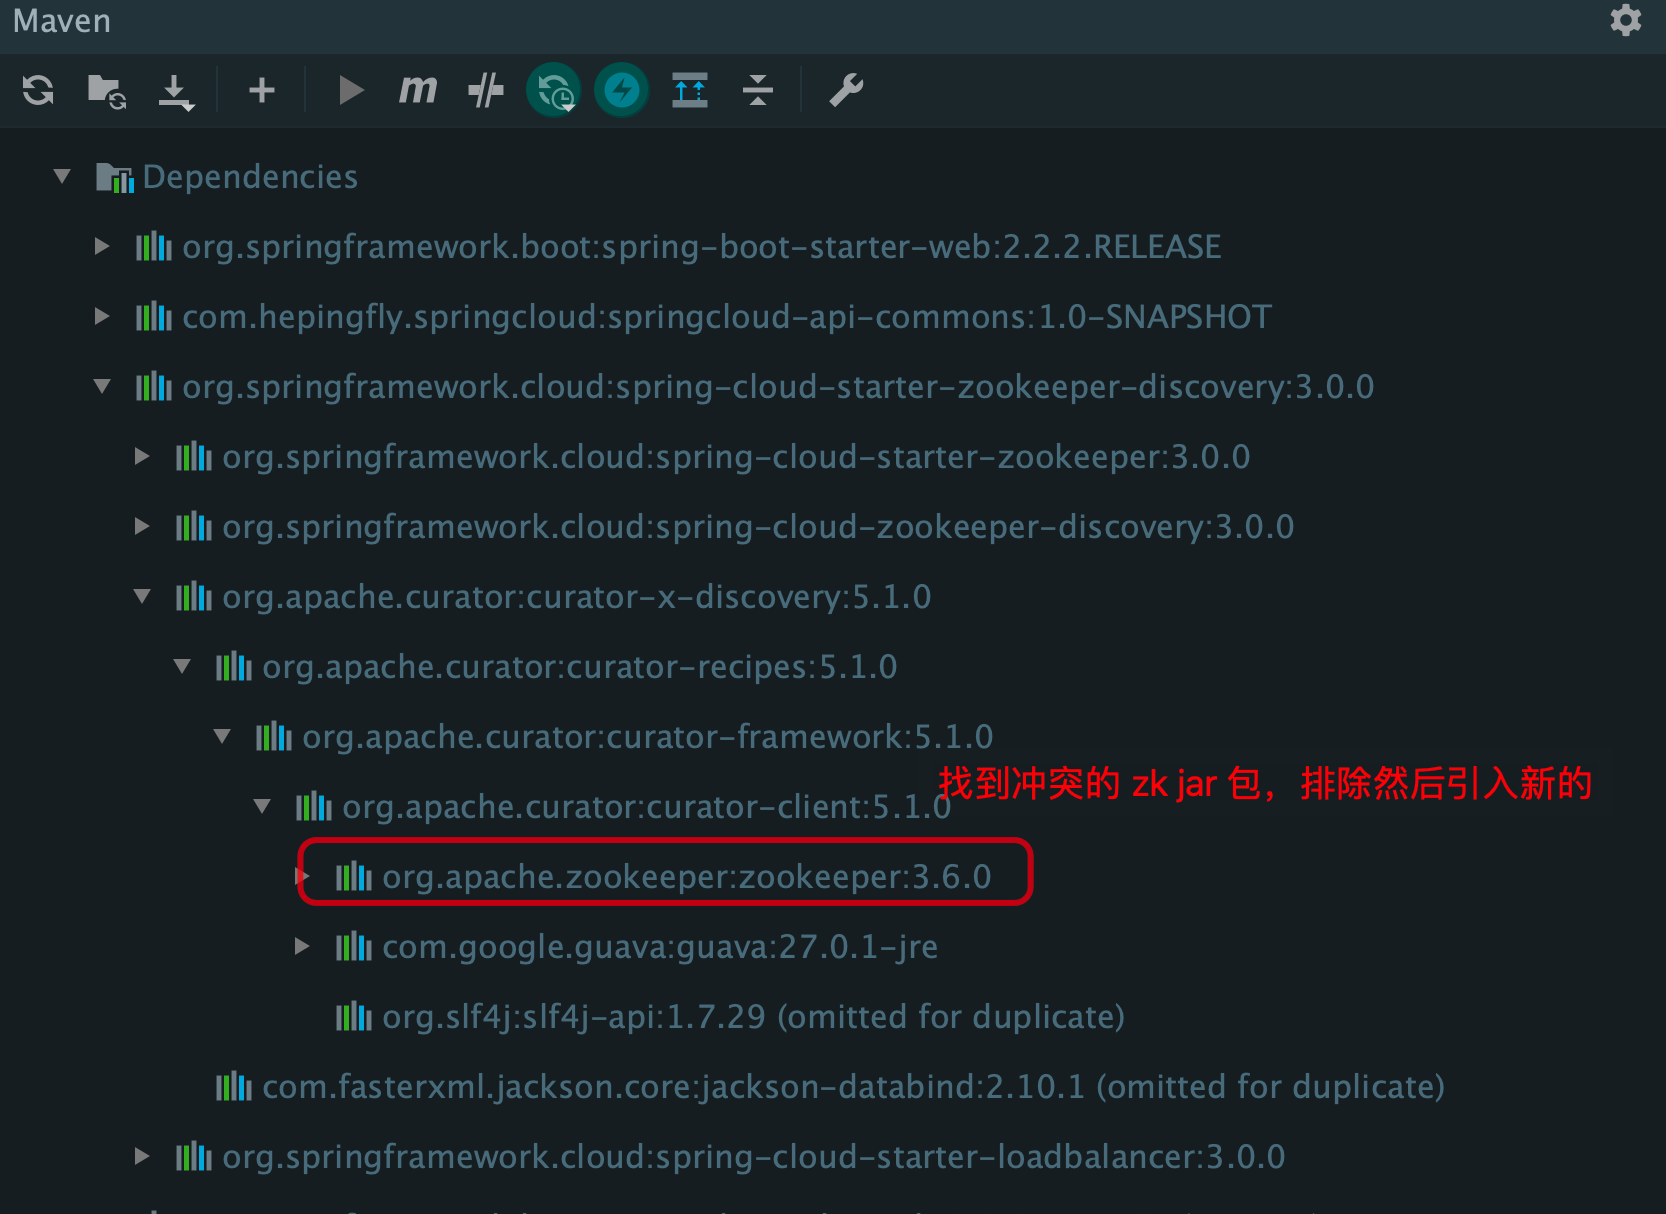This screenshot has height=1214, width=1666.
Task: Add a Maven project with the plus icon
Action: point(262,90)
